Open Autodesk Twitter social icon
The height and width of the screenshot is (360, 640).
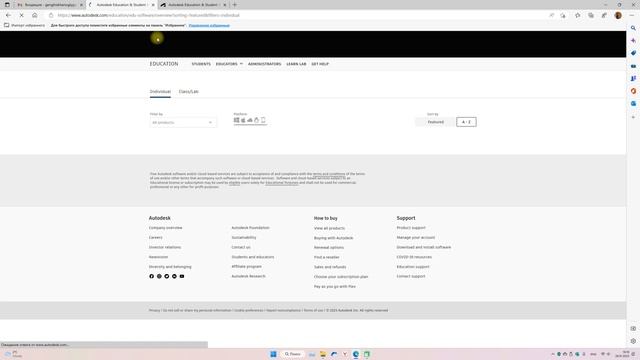(x=167, y=276)
